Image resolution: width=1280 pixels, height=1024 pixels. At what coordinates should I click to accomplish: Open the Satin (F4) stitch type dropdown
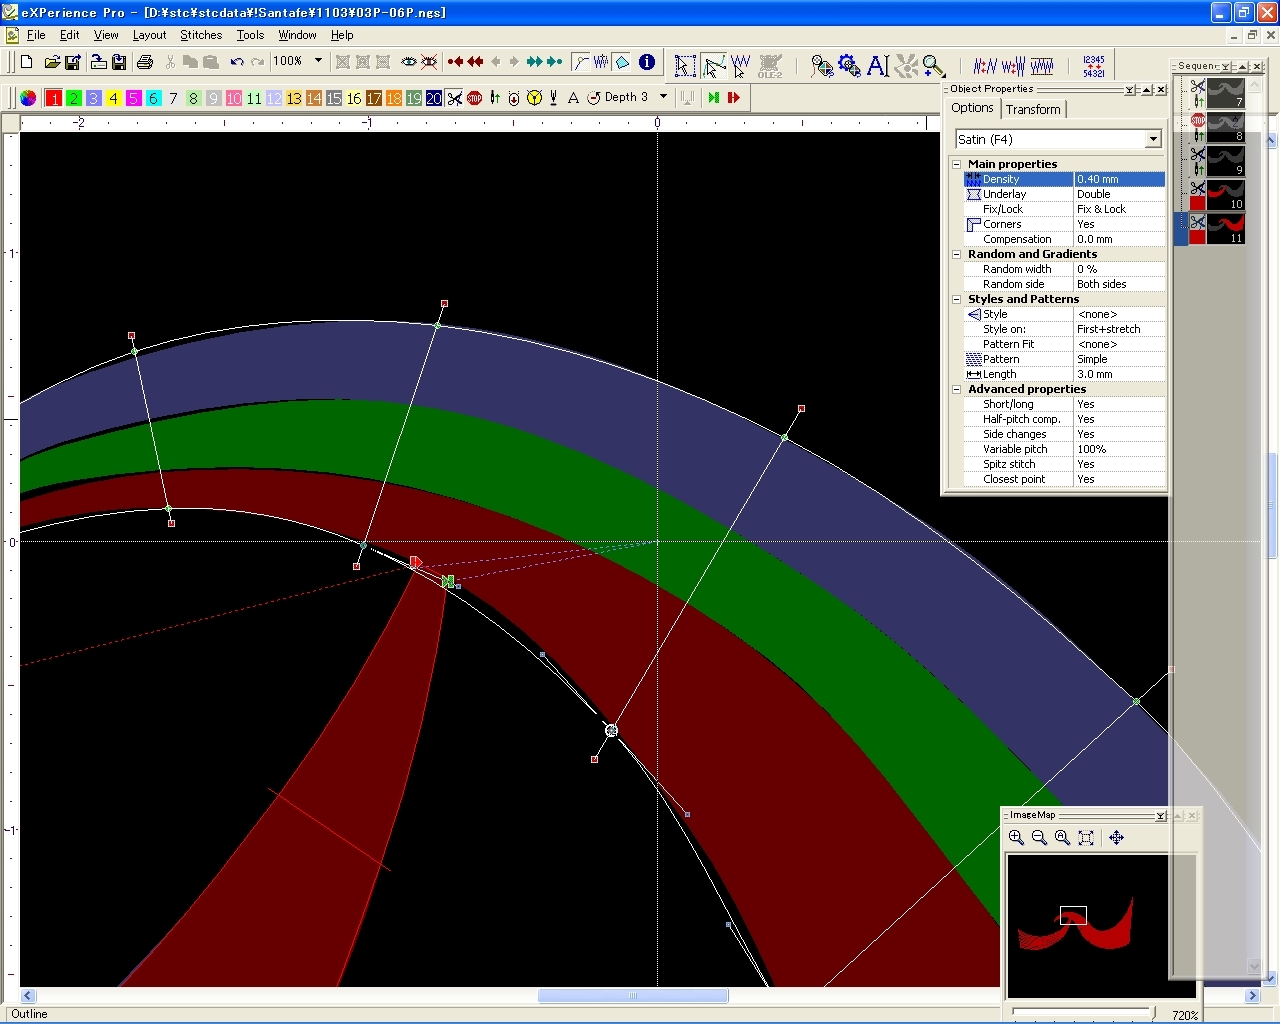click(1153, 139)
